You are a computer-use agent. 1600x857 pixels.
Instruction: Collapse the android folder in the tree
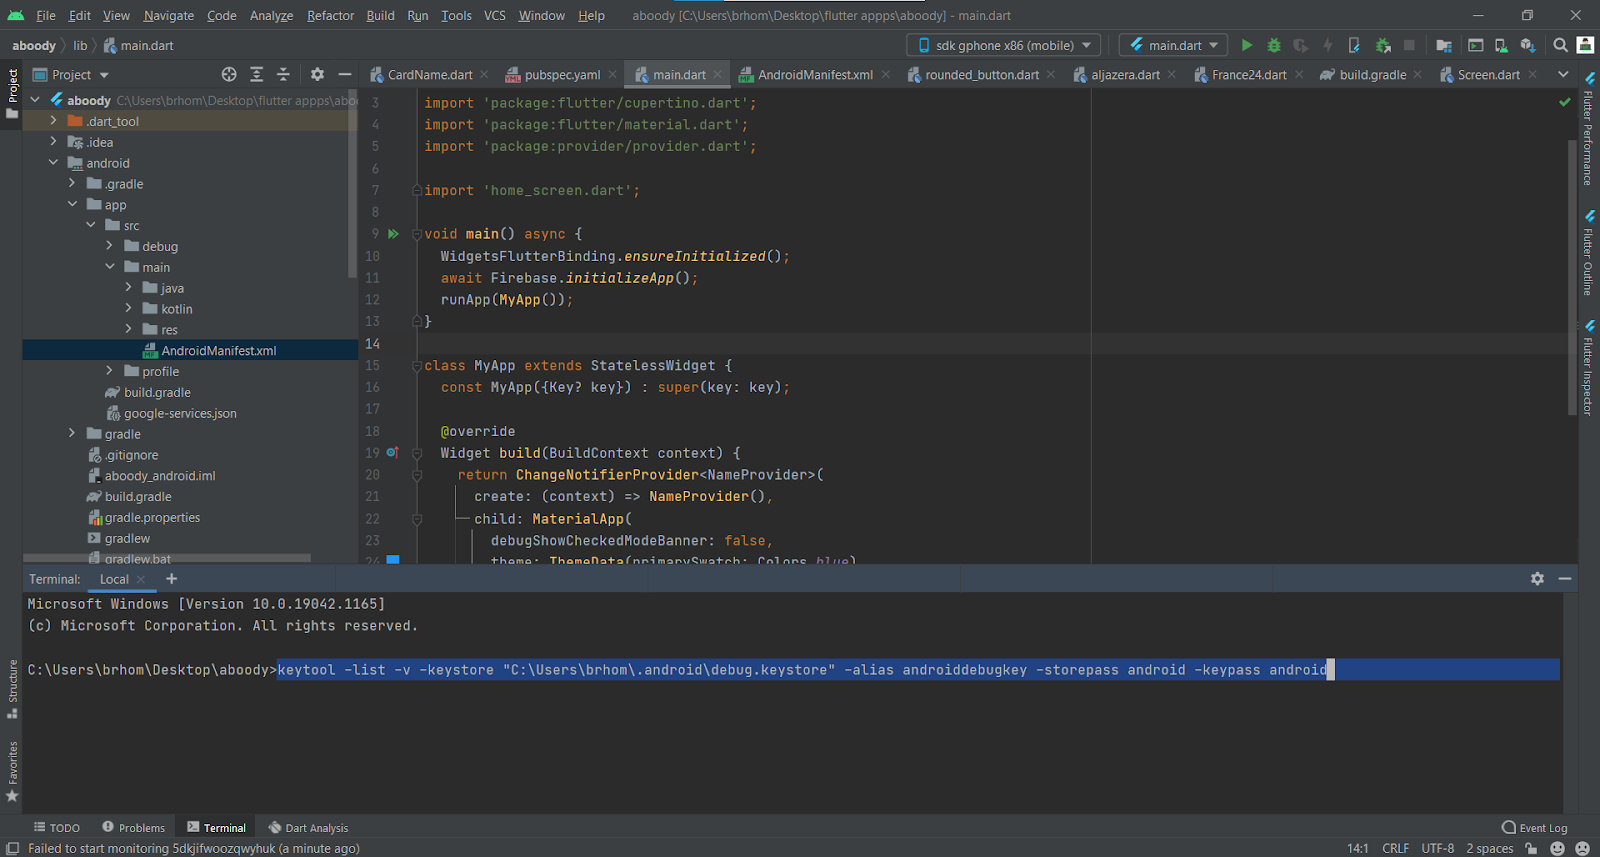pyautogui.click(x=53, y=163)
